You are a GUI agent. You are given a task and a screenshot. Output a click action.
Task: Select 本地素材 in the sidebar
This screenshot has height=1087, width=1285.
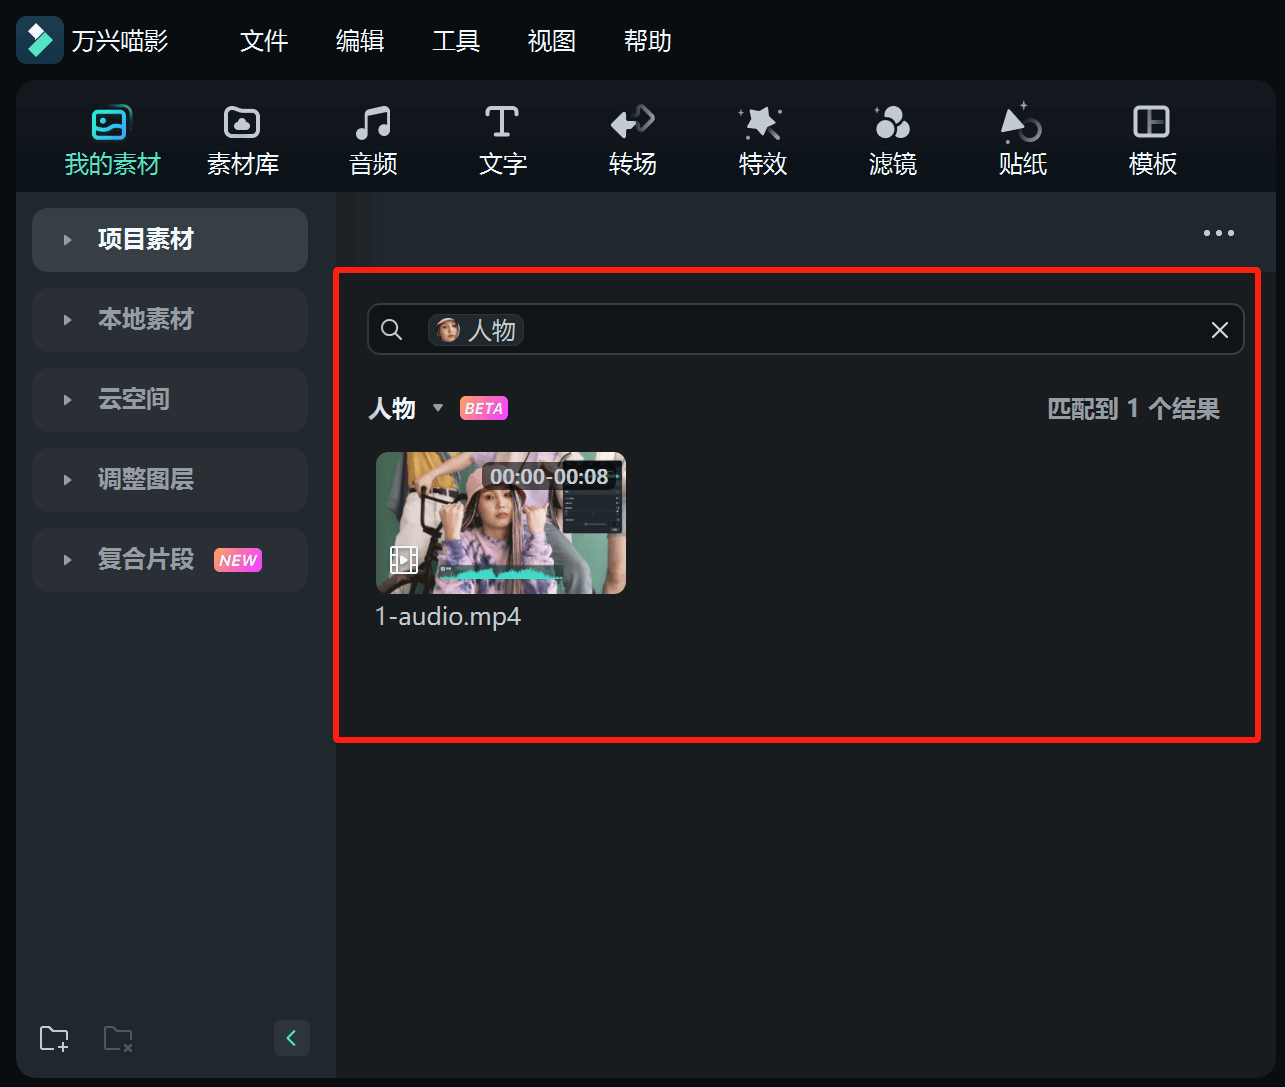tap(170, 320)
